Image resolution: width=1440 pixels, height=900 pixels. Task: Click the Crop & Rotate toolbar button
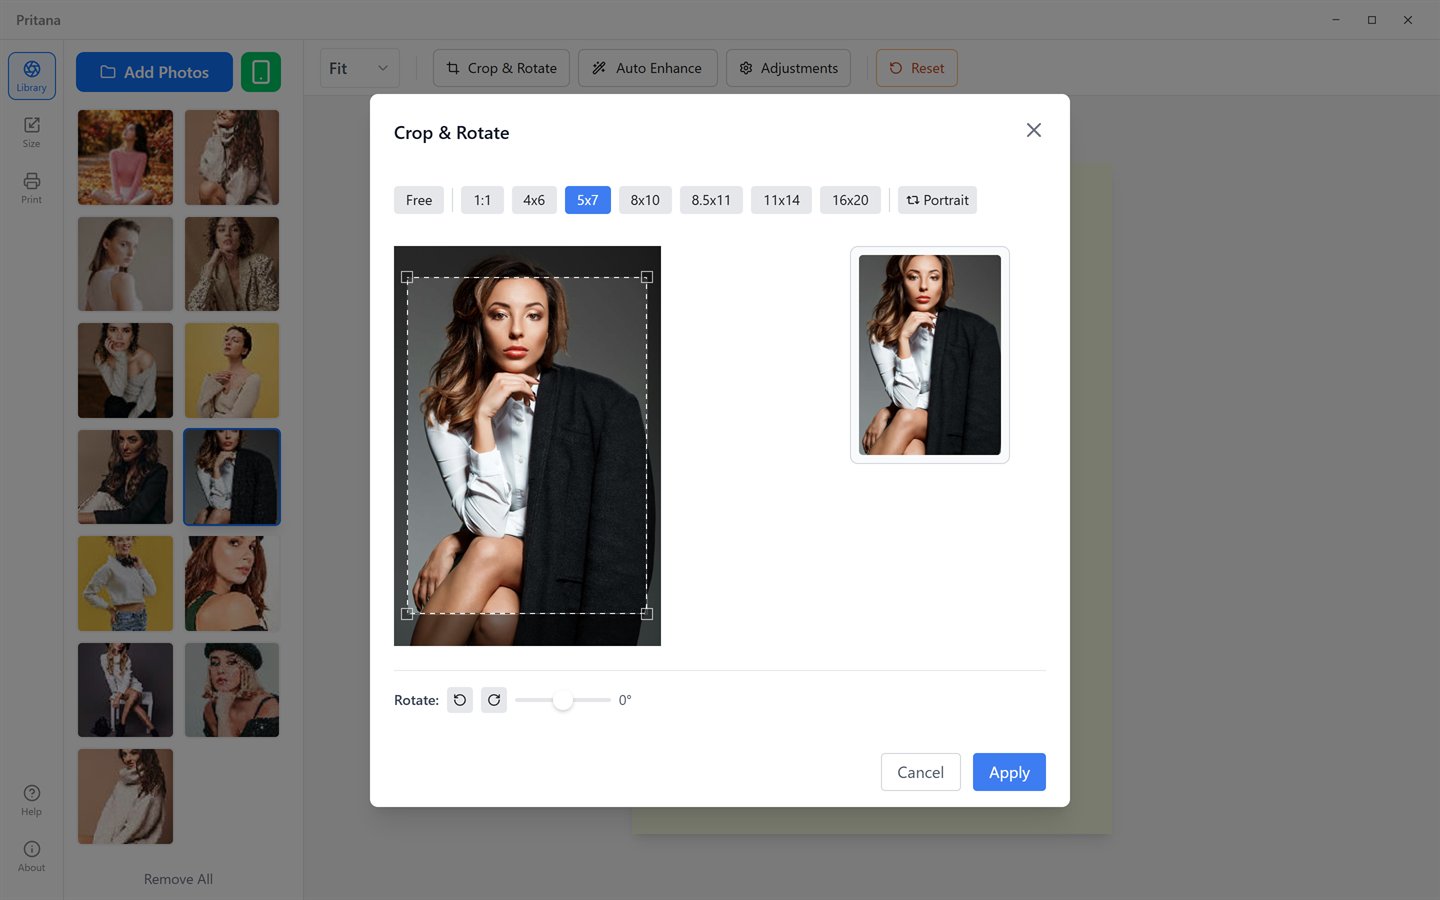click(501, 68)
